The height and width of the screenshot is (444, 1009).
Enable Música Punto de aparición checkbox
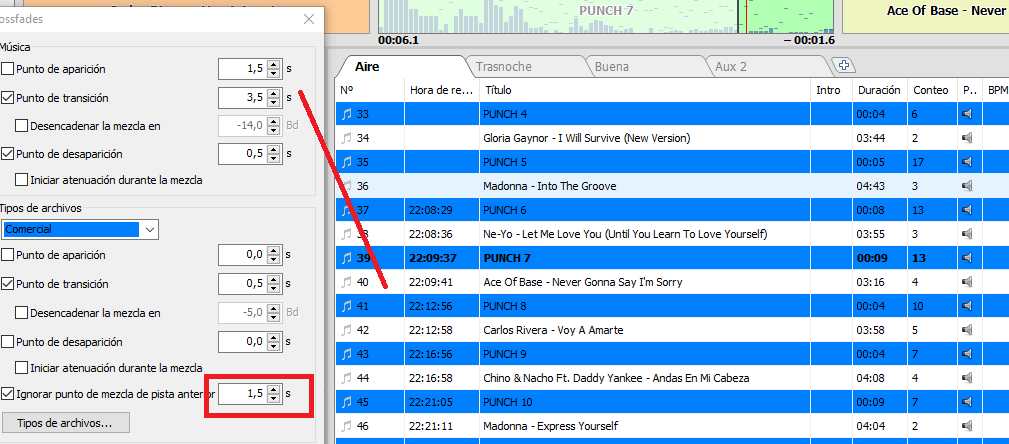(x=8, y=69)
